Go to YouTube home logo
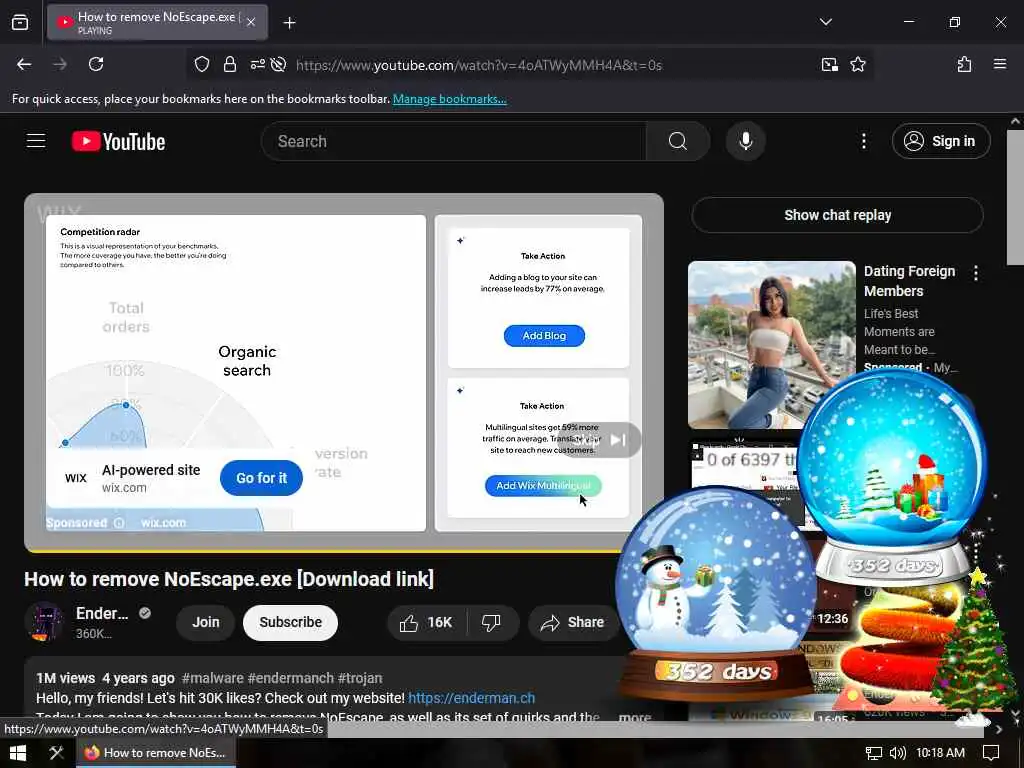This screenshot has height=768, width=1024. click(118, 141)
